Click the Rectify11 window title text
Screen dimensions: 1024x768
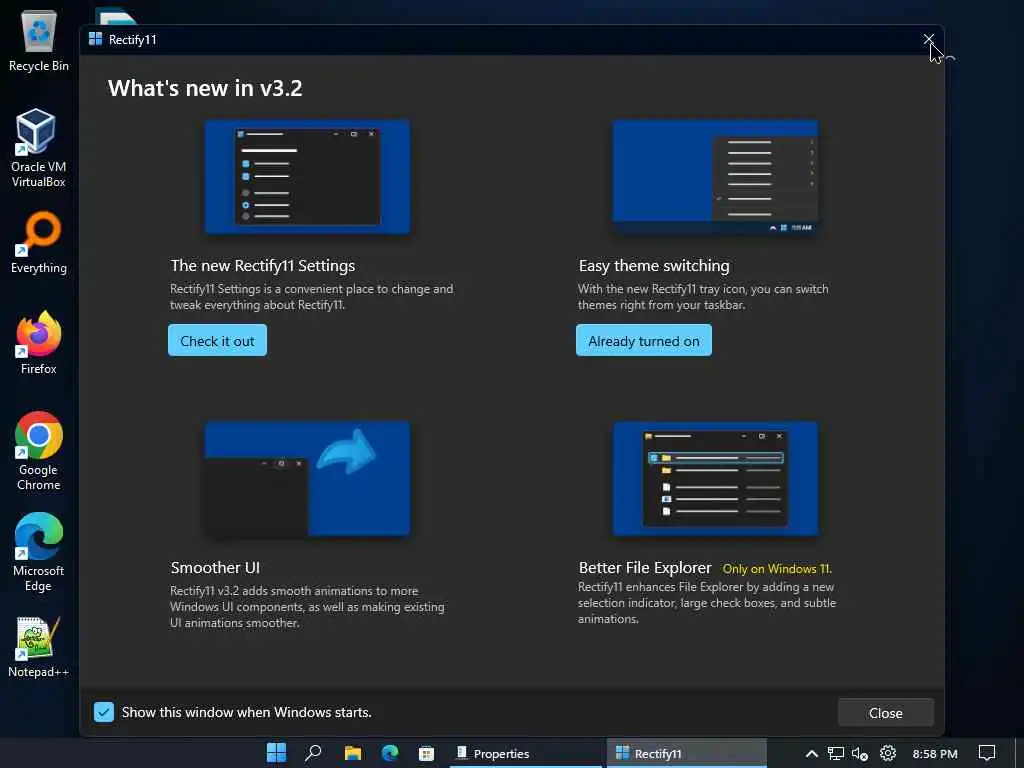point(133,40)
